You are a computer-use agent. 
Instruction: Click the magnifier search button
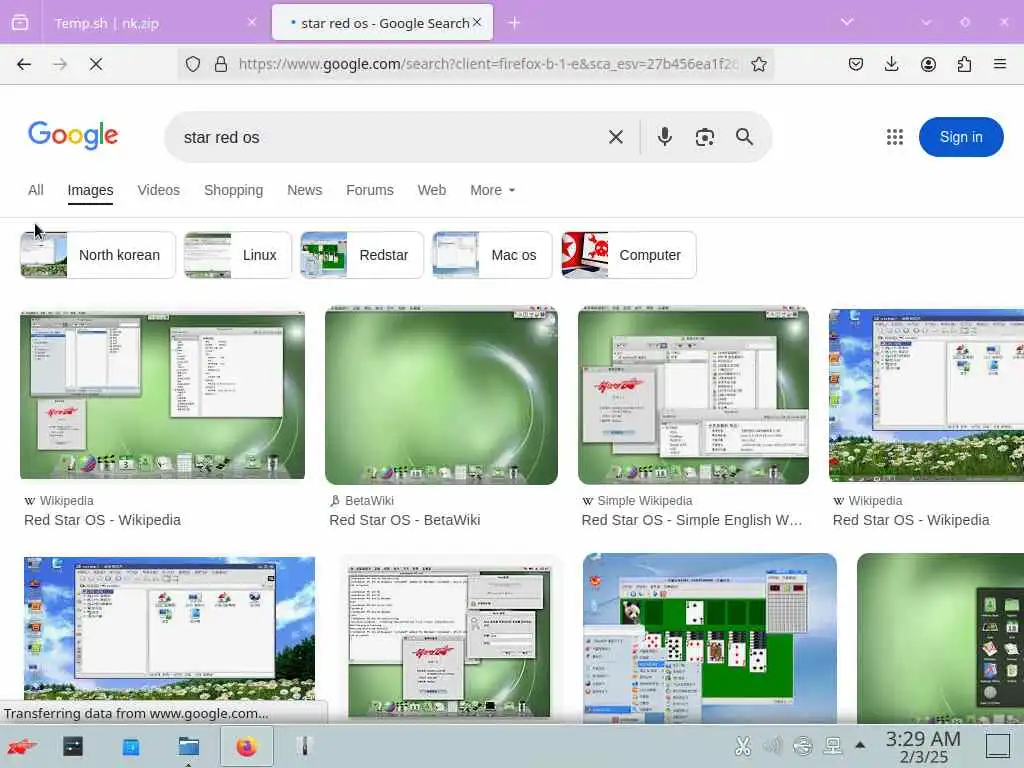point(744,137)
